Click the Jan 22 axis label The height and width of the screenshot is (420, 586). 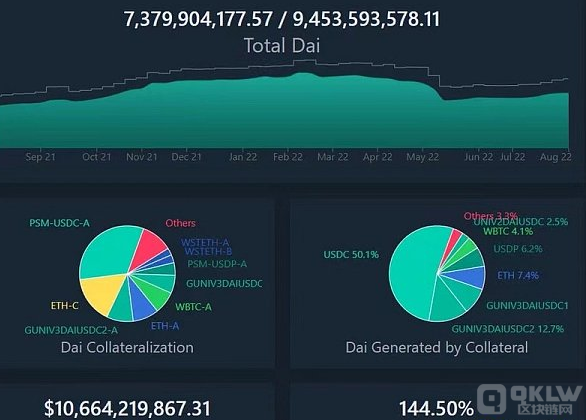point(243,157)
